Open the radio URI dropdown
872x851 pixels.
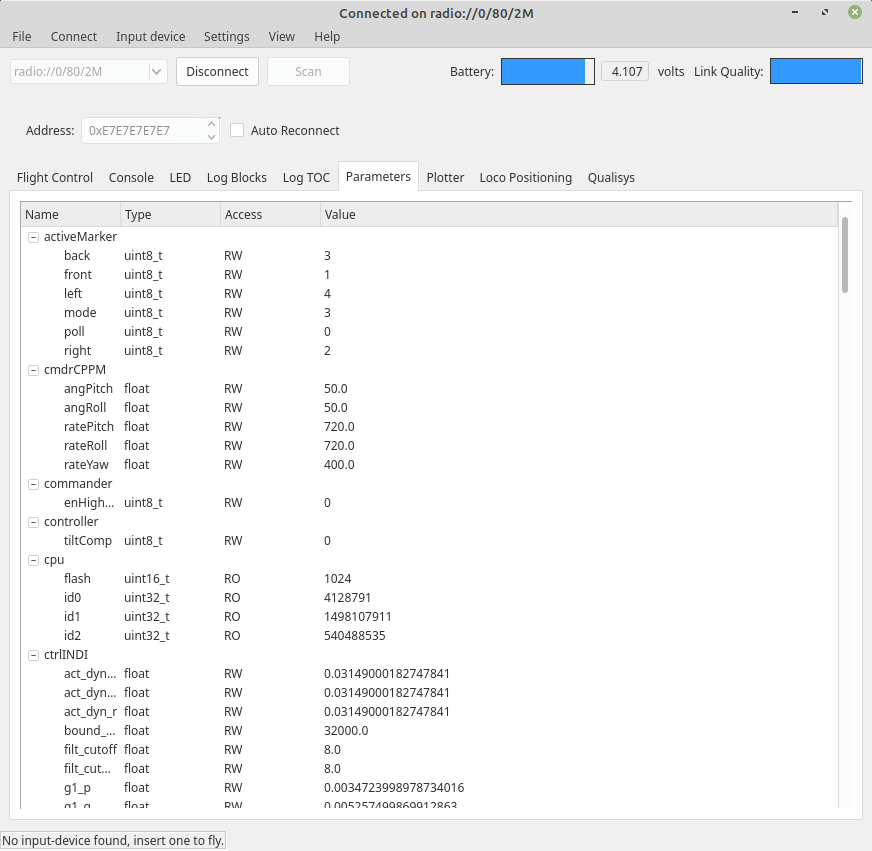[x=156, y=71]
